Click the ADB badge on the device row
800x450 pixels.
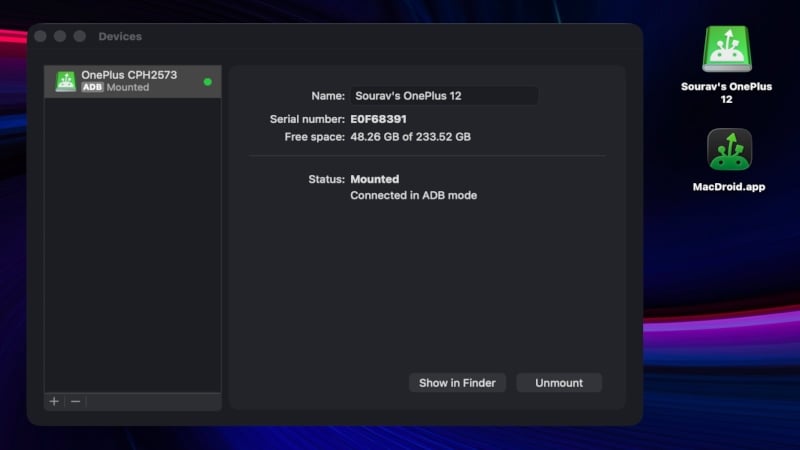(92, 87)
